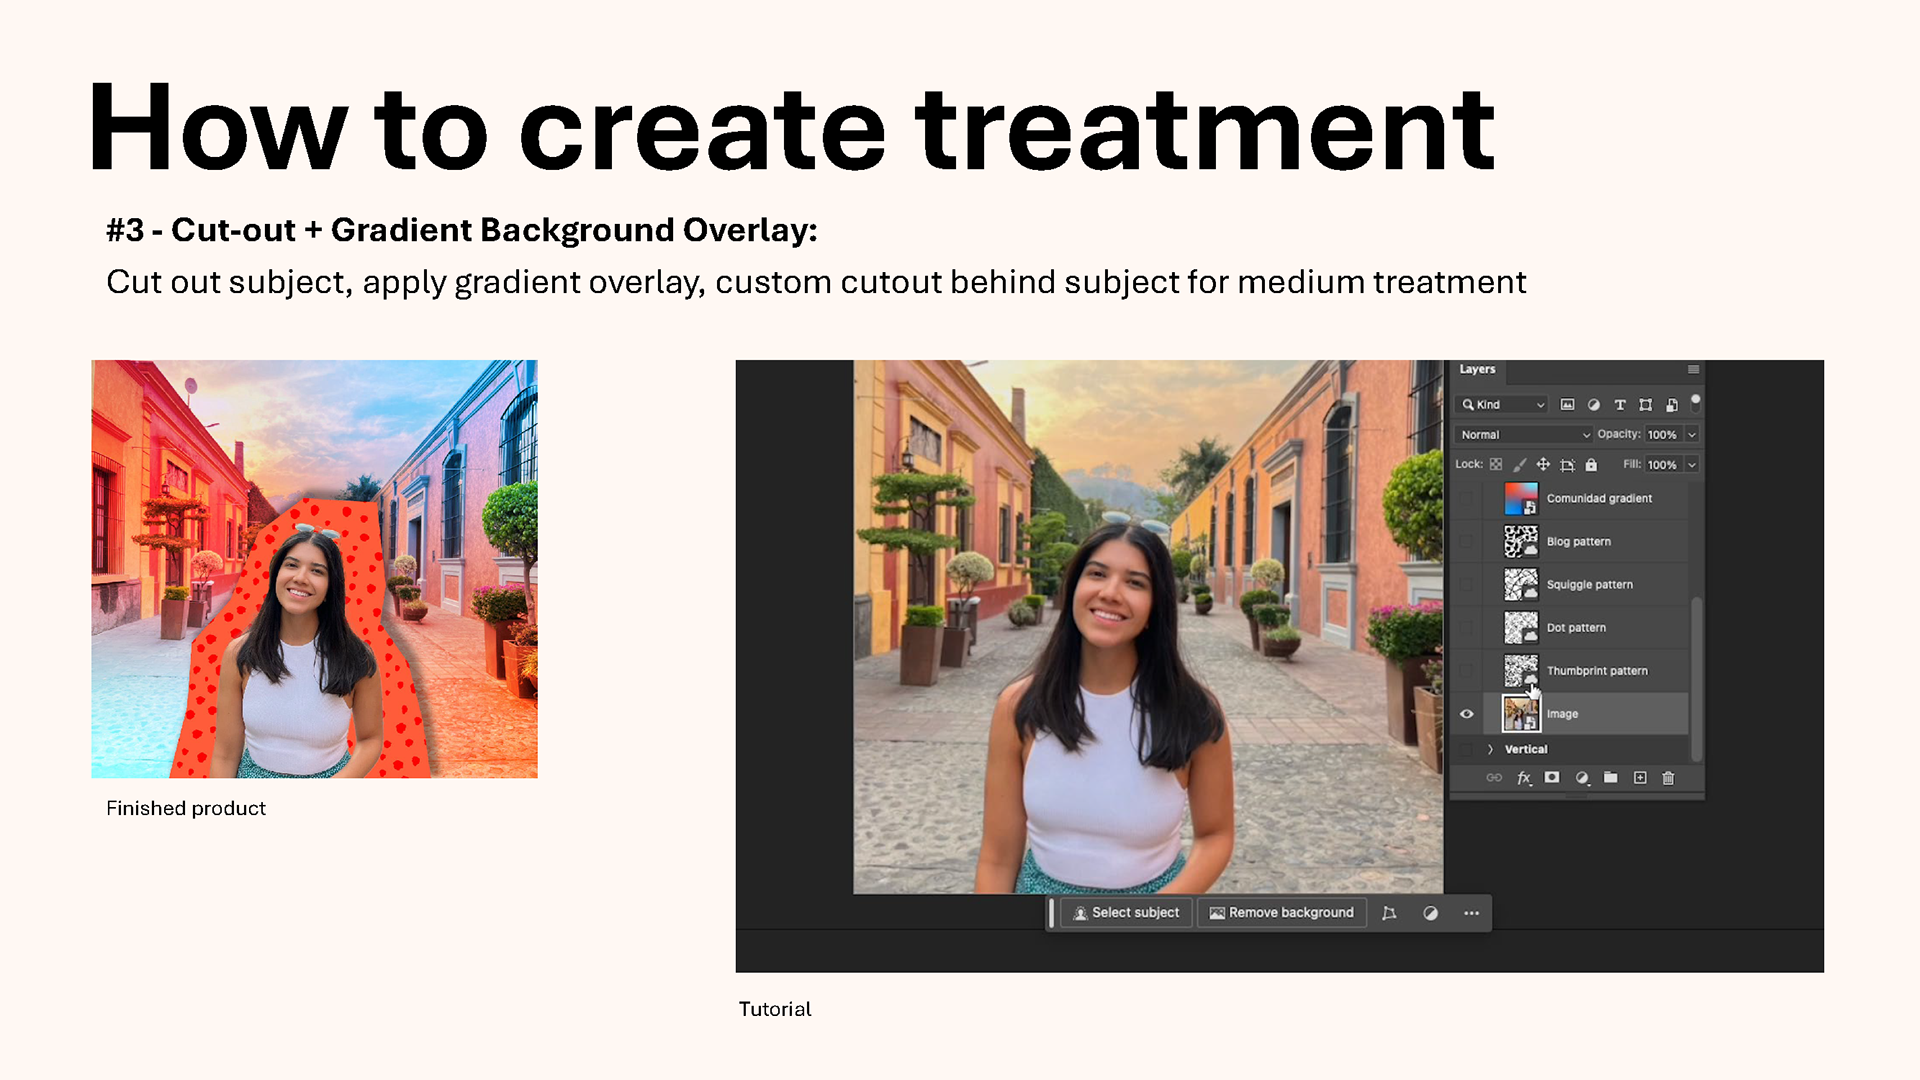Click the 'Tutorial' caption text
Viewport: 1920px width, 1080px height.
(775, 1009)
